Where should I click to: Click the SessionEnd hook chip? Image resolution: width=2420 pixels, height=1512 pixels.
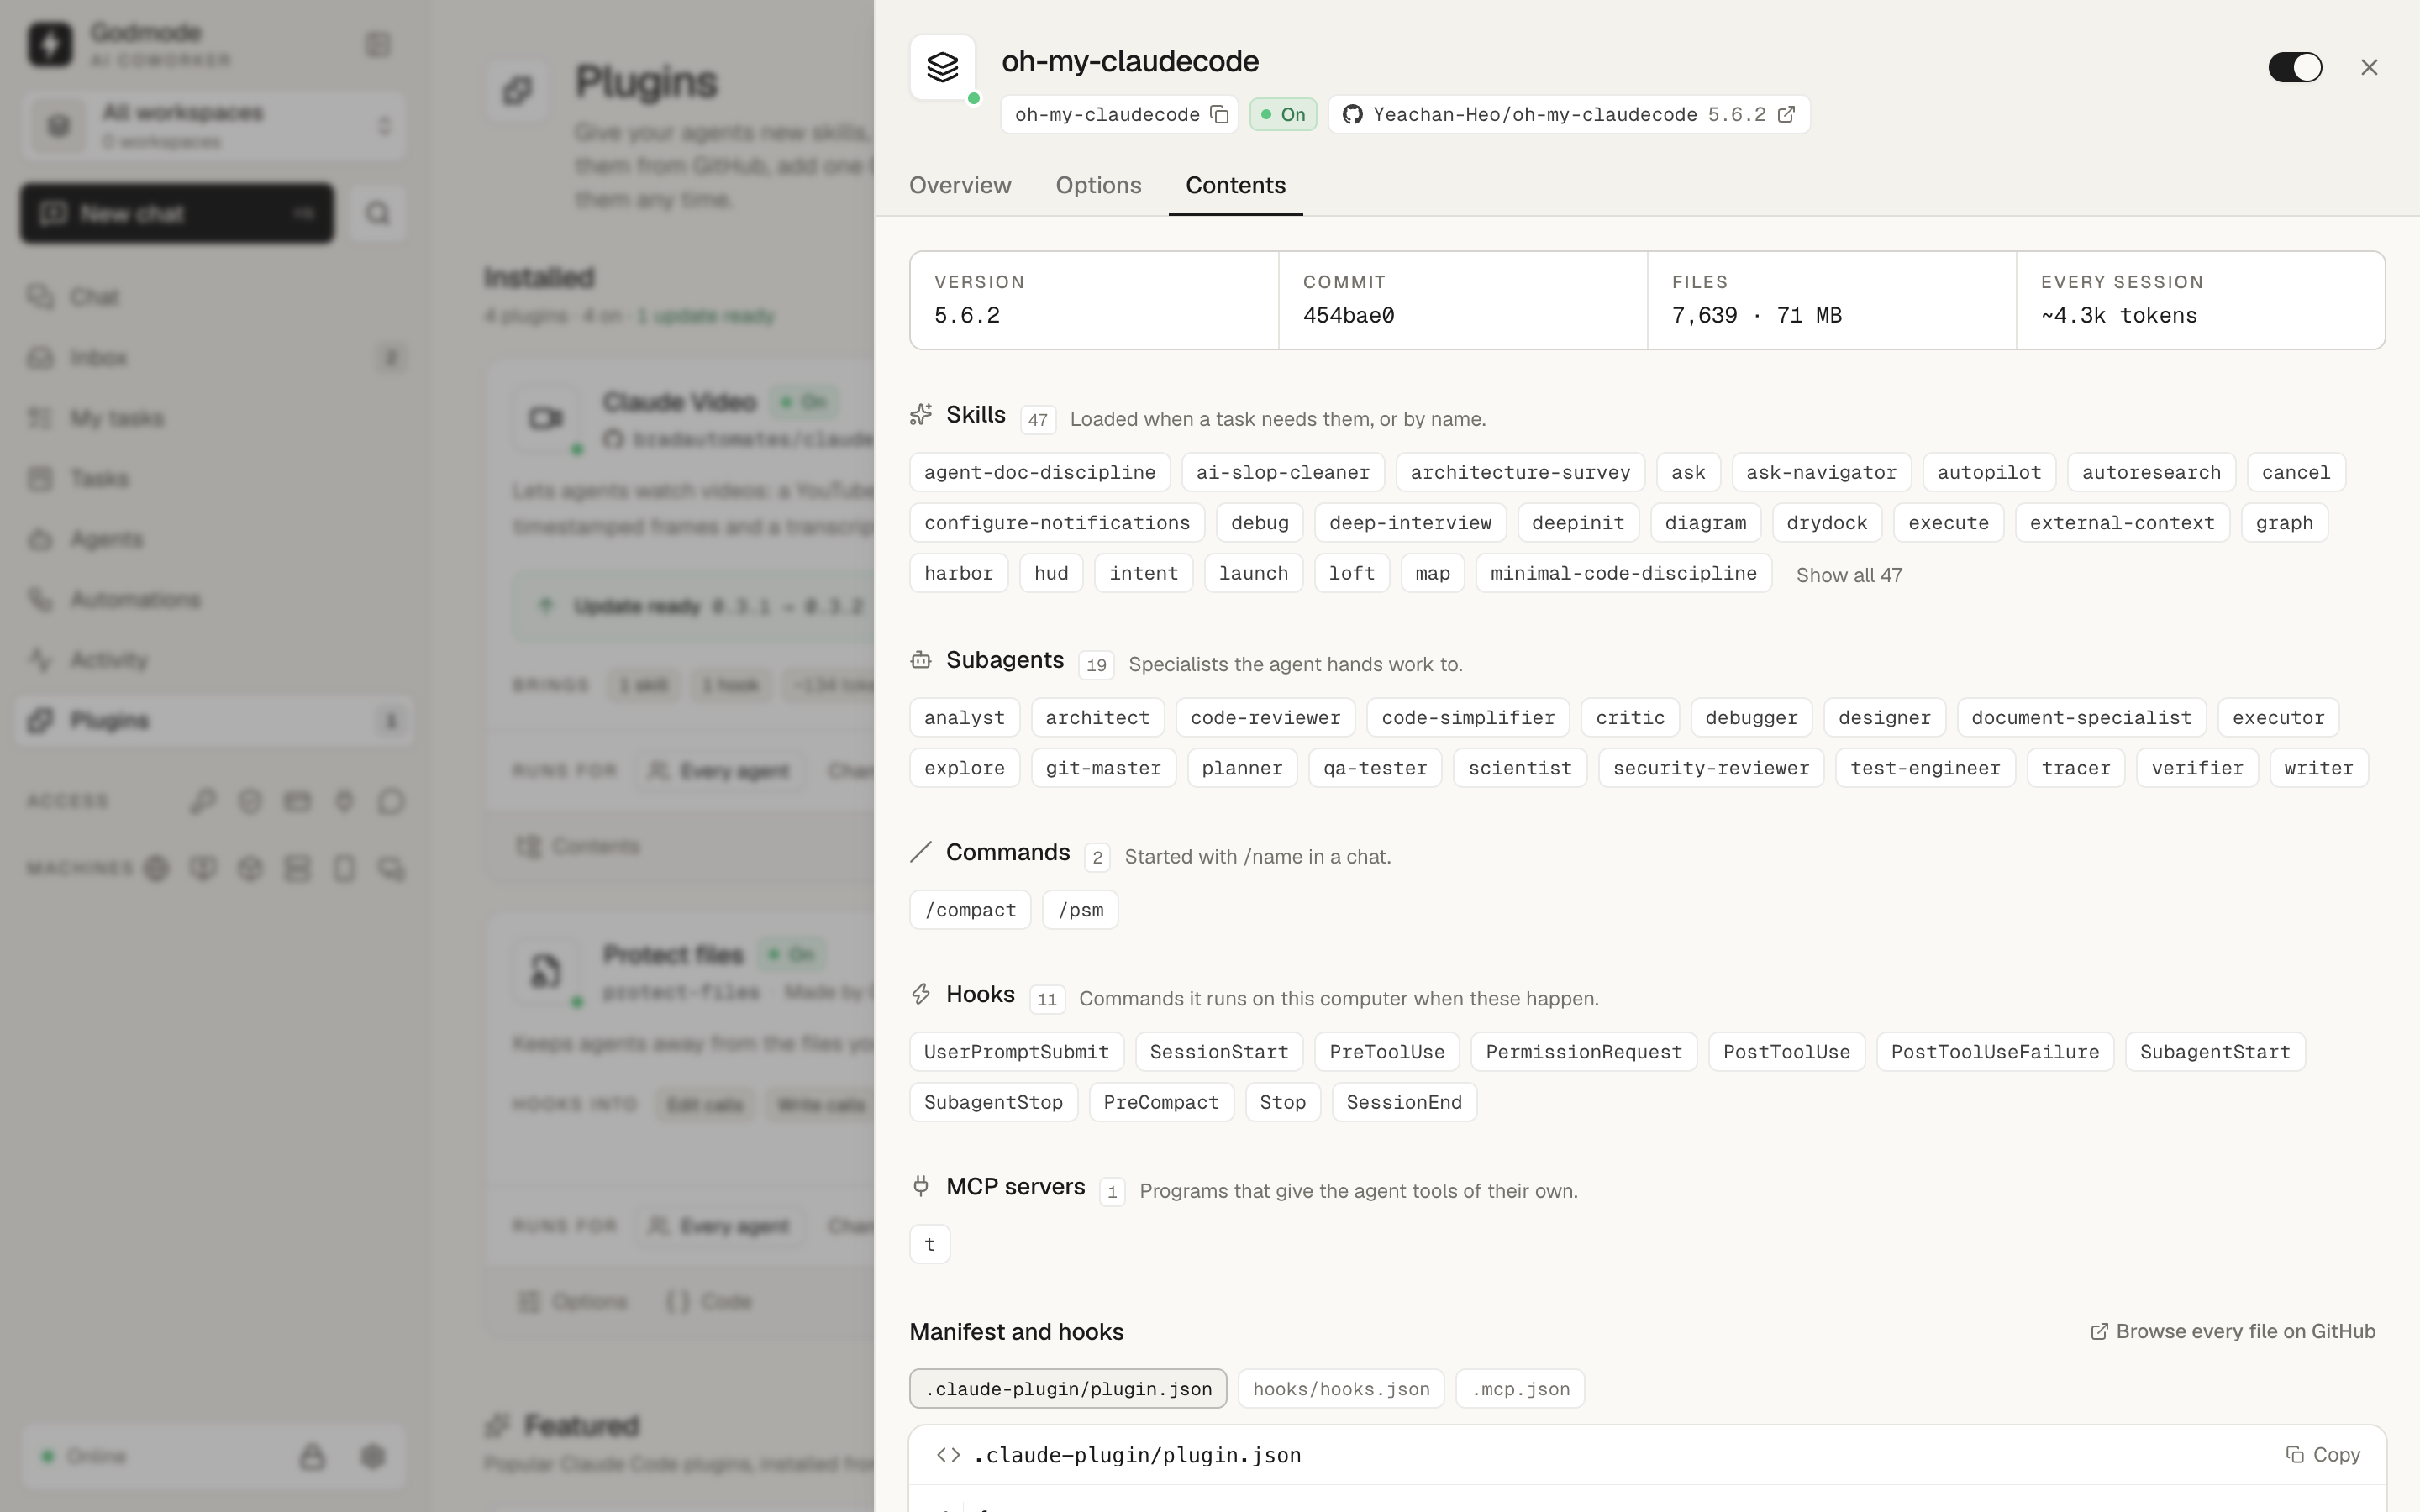(1404, 1102)
